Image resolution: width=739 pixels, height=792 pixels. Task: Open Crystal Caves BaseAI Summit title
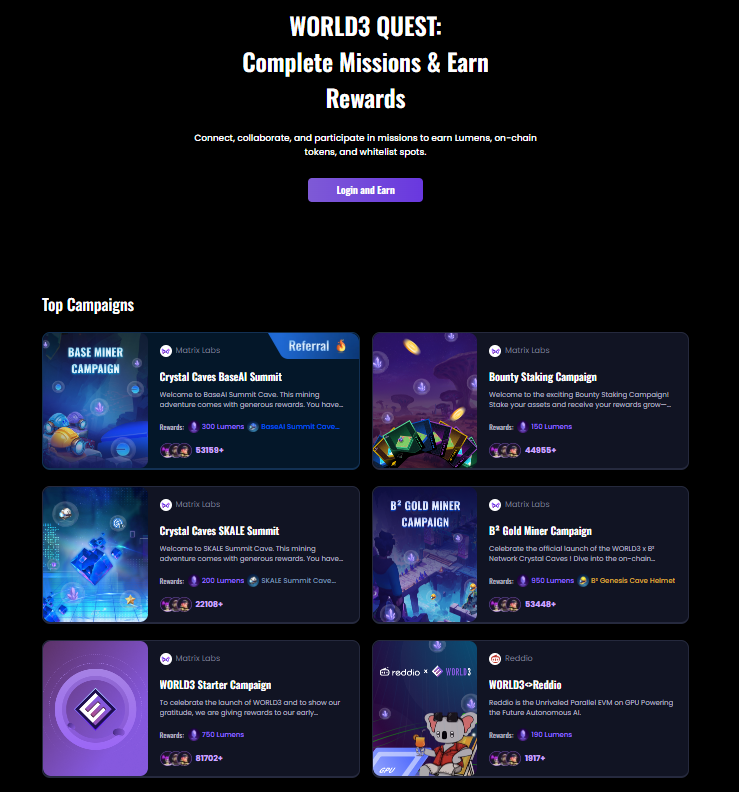pyautogui.click(x=221, y=377)
